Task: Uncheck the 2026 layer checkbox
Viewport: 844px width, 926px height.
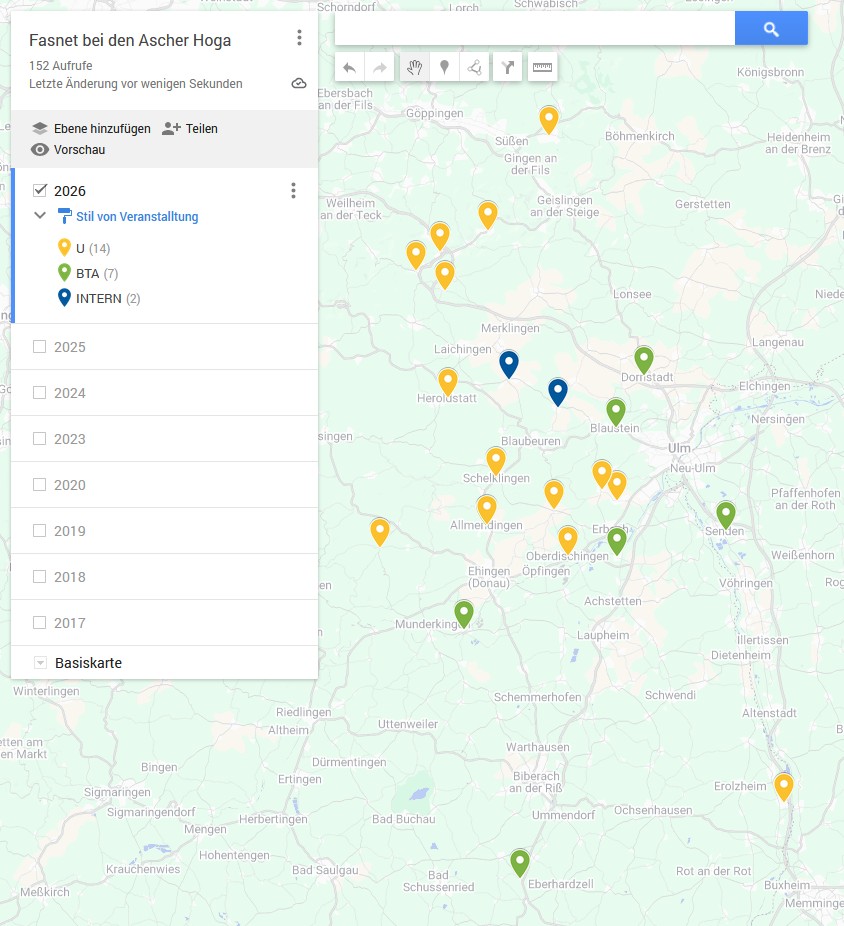Action: [40, 190]
